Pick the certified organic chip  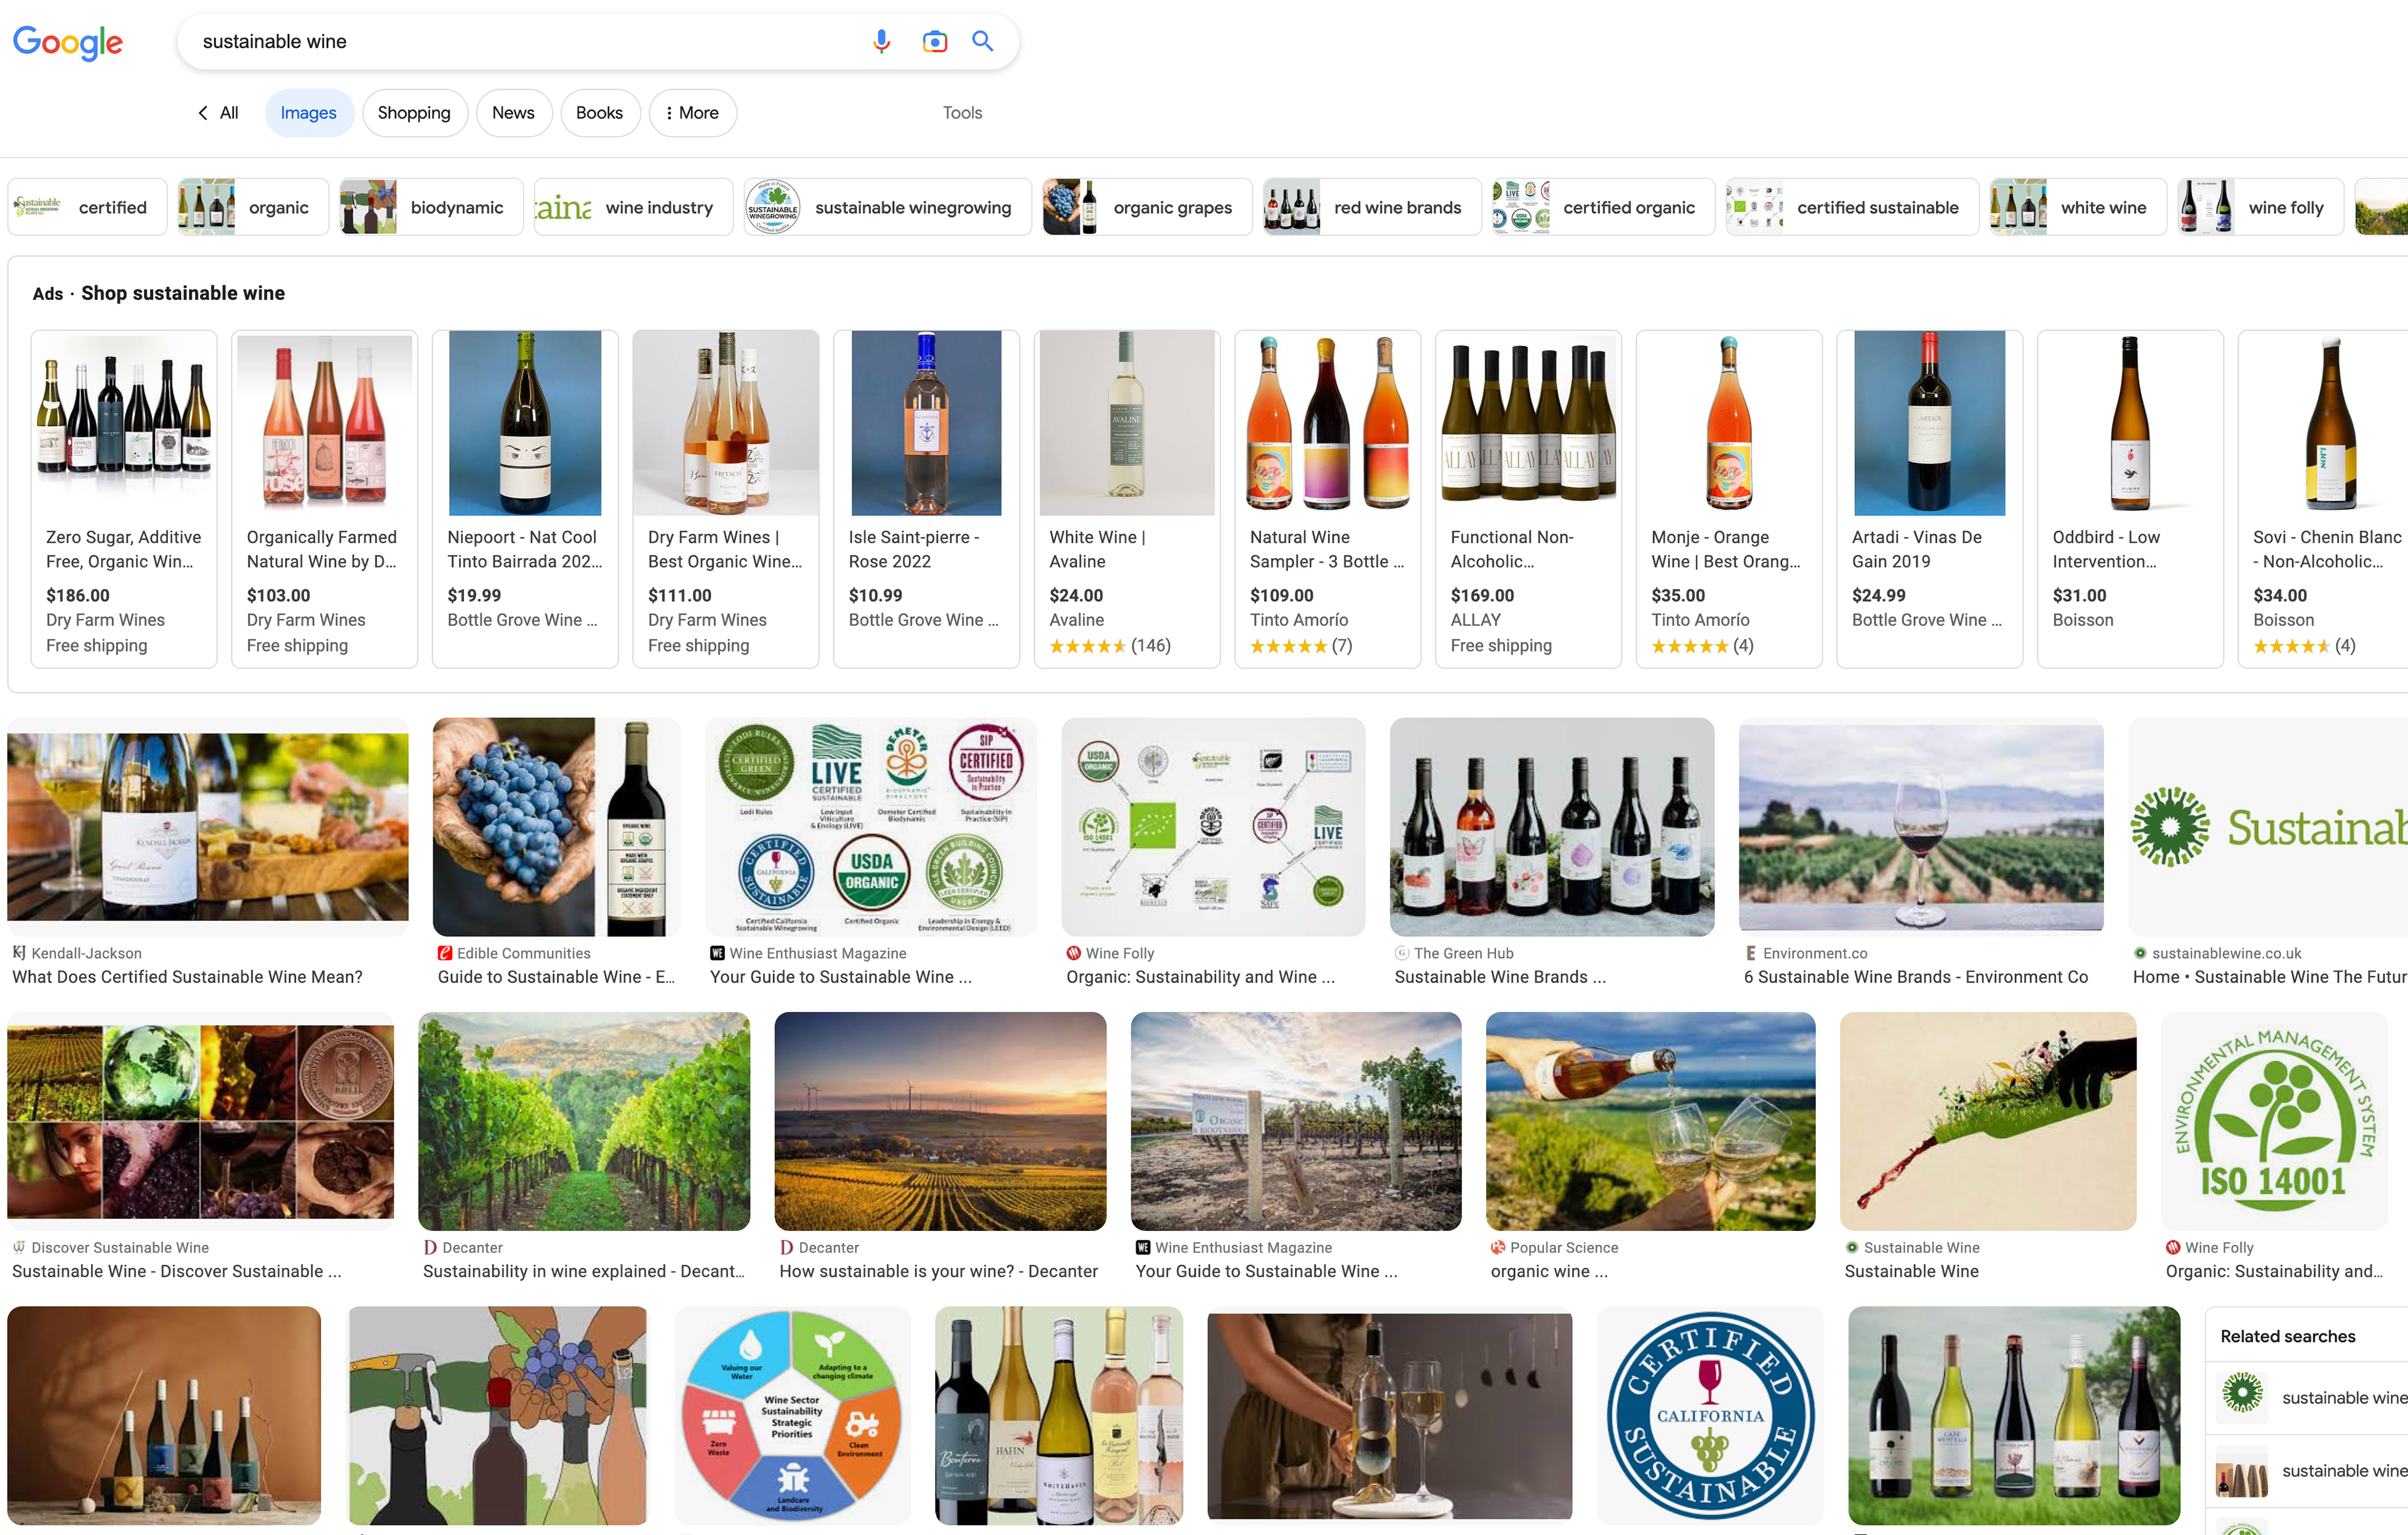pyautogui.click(x=1603, y=207)
